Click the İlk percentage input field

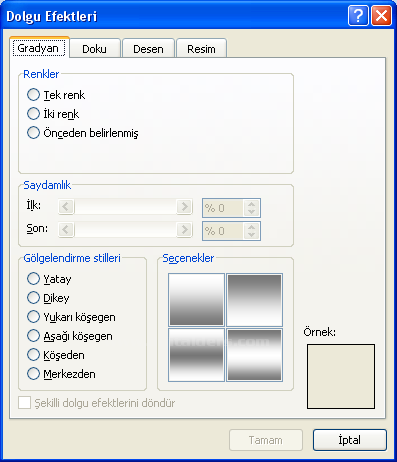tap(223, 208)
